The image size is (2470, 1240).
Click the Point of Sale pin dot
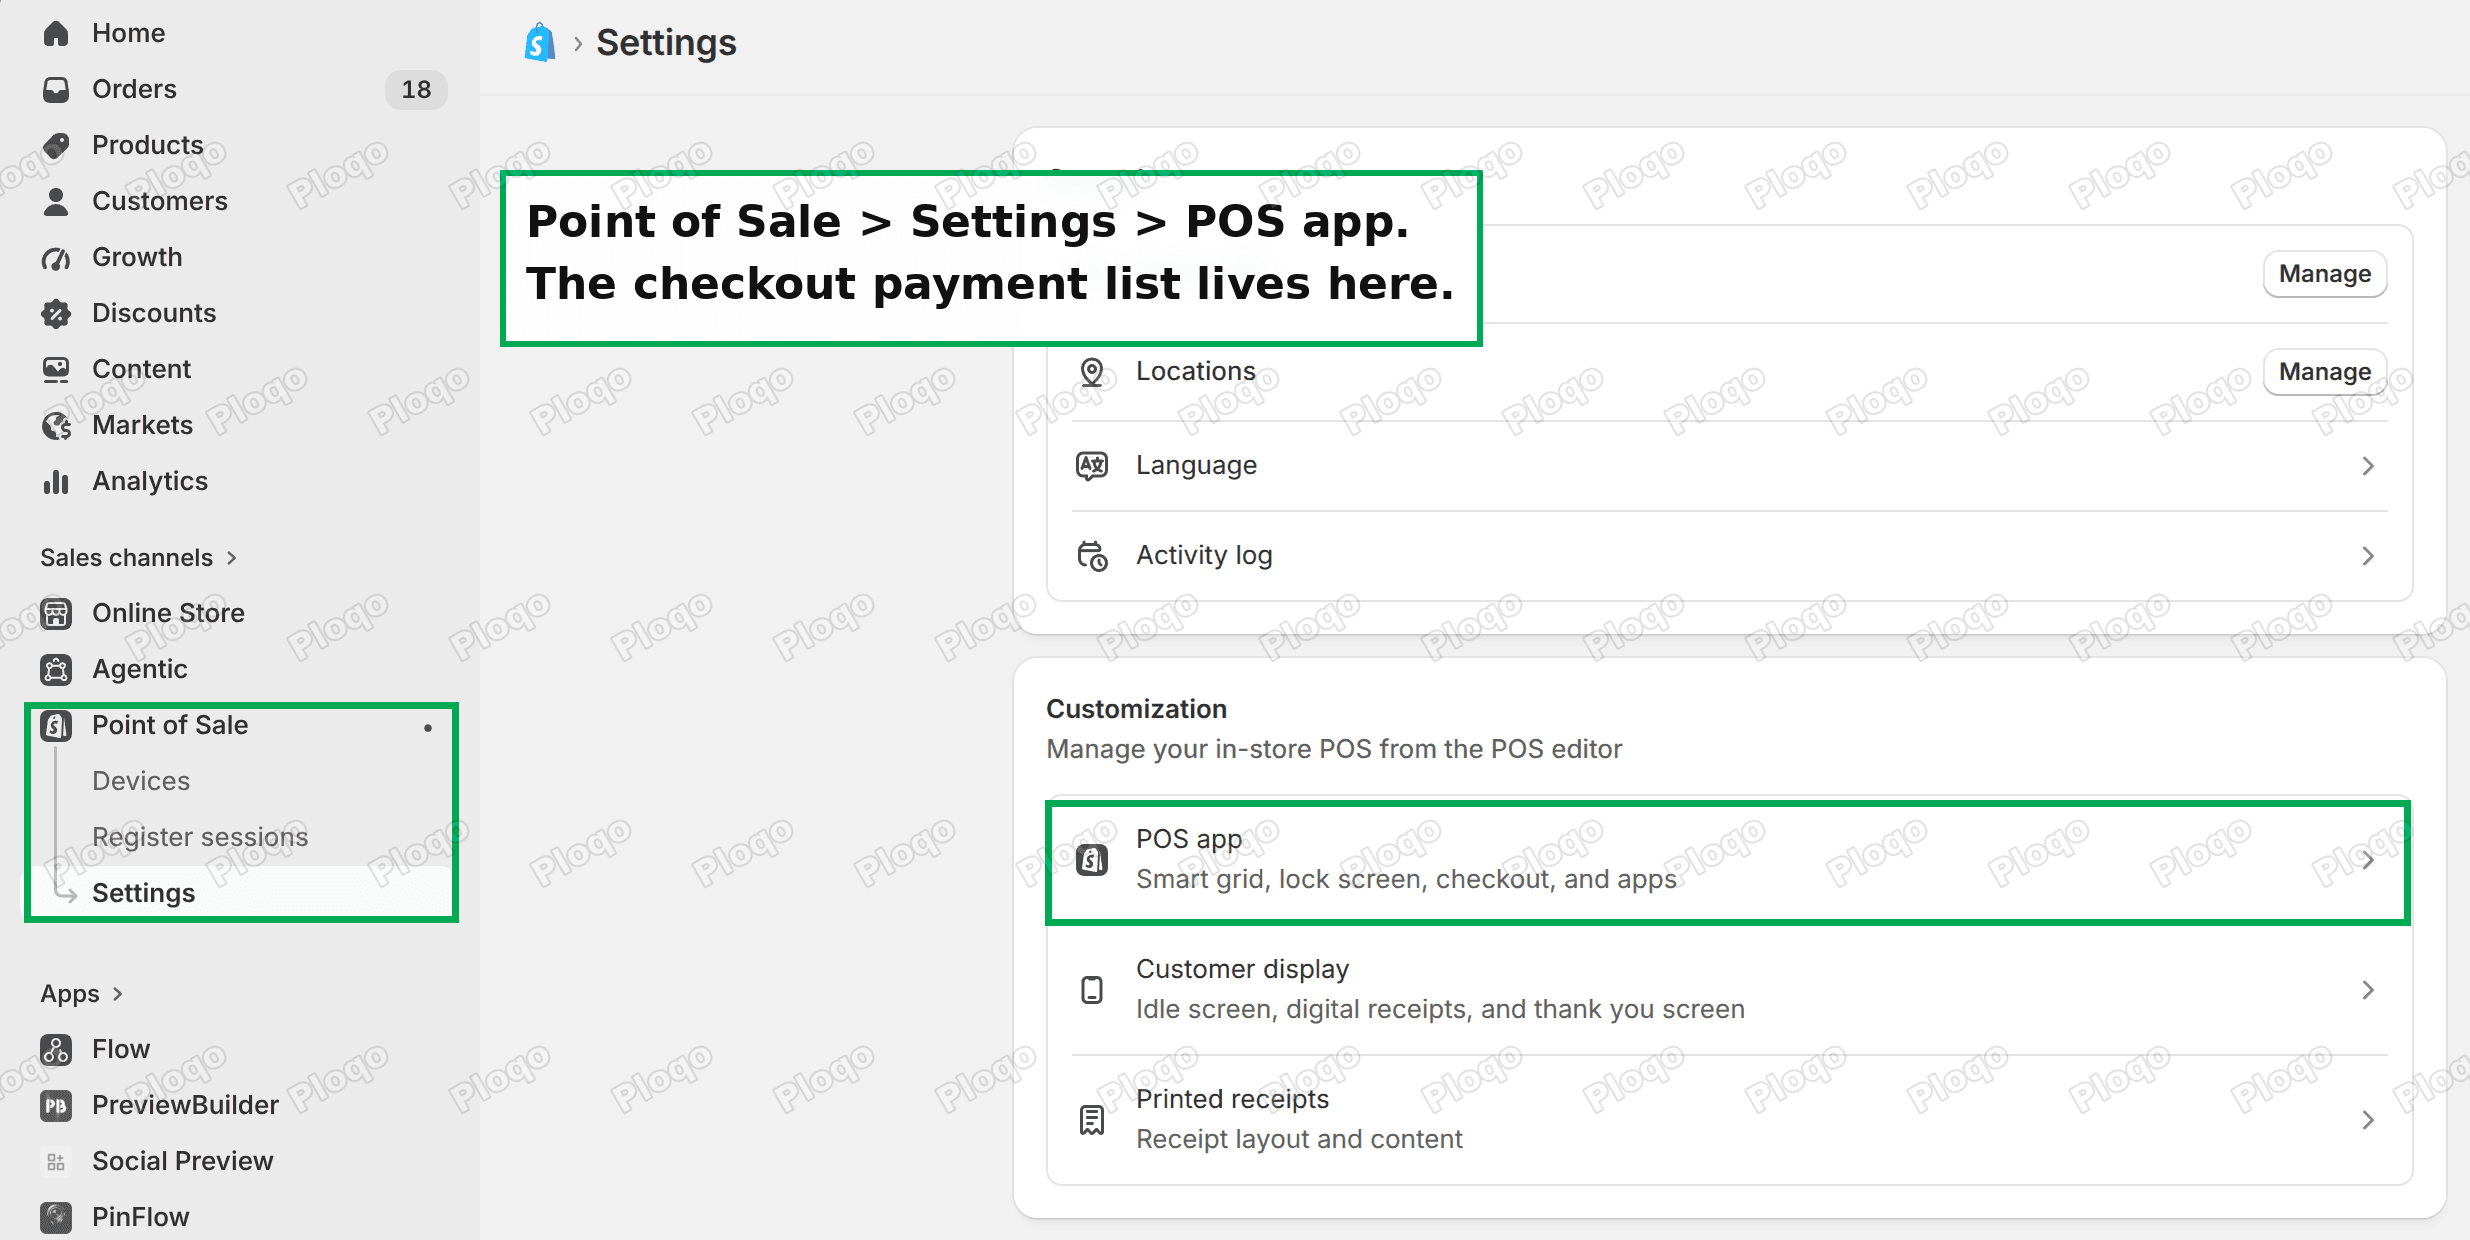(x=428, y=727)
